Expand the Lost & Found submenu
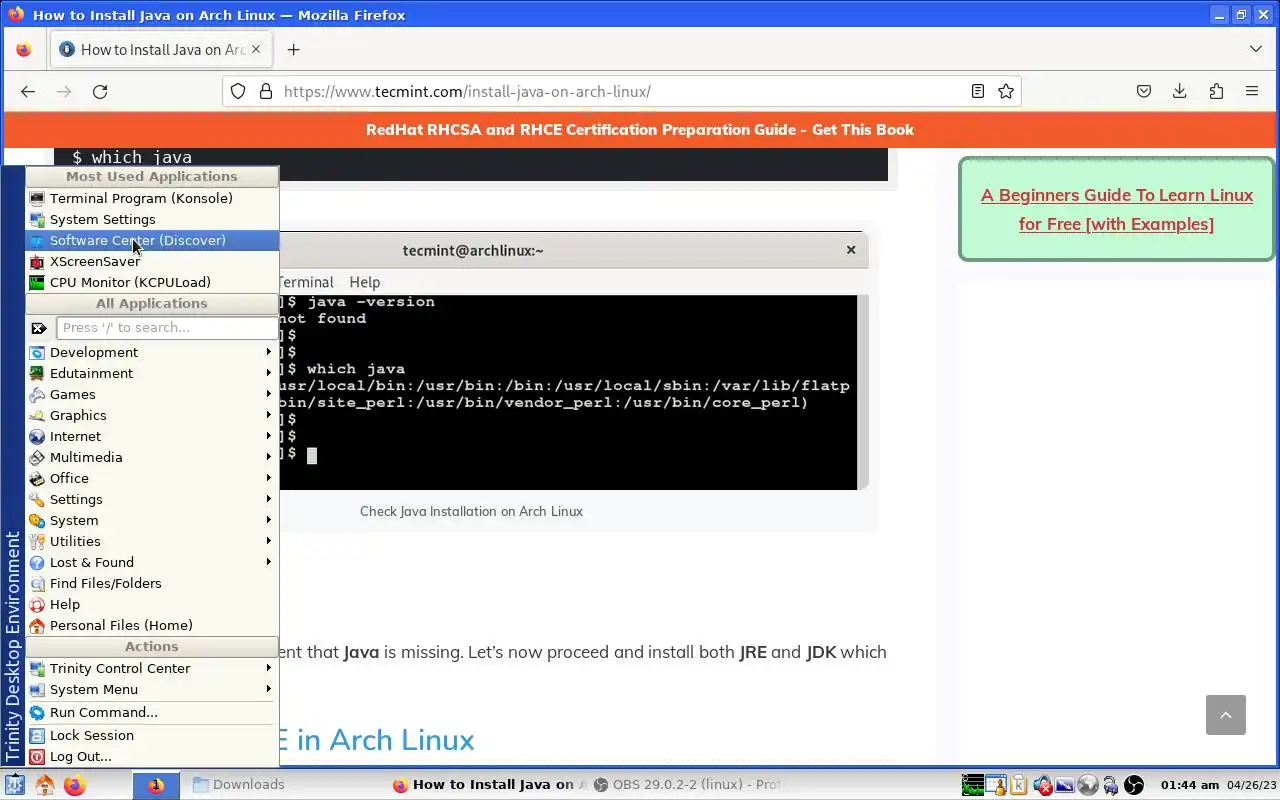Screen dimensions: 1280x800 152,562
